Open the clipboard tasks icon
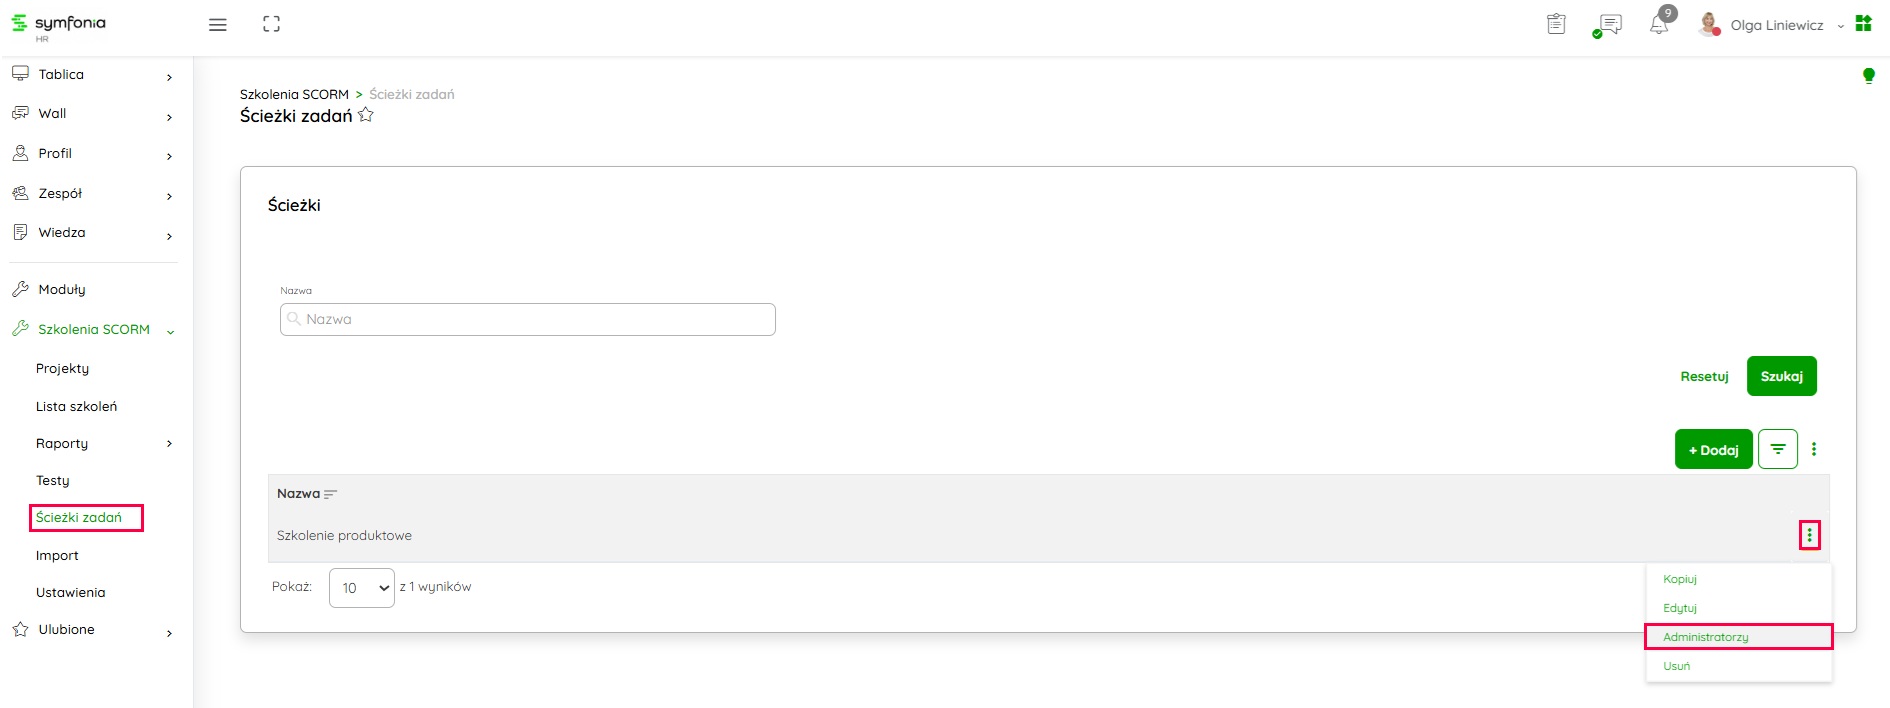Viewport: 1890px width, 708px height. click(x=1556, y=24)
